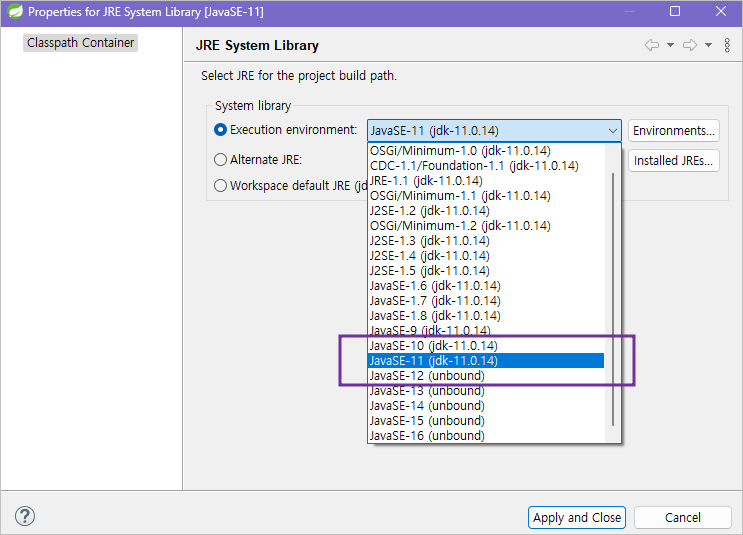Screen dimensions: 743x535
Task: Choose OSGi/Minimum-1.1 from the list
Action: [x=486, y=196]
